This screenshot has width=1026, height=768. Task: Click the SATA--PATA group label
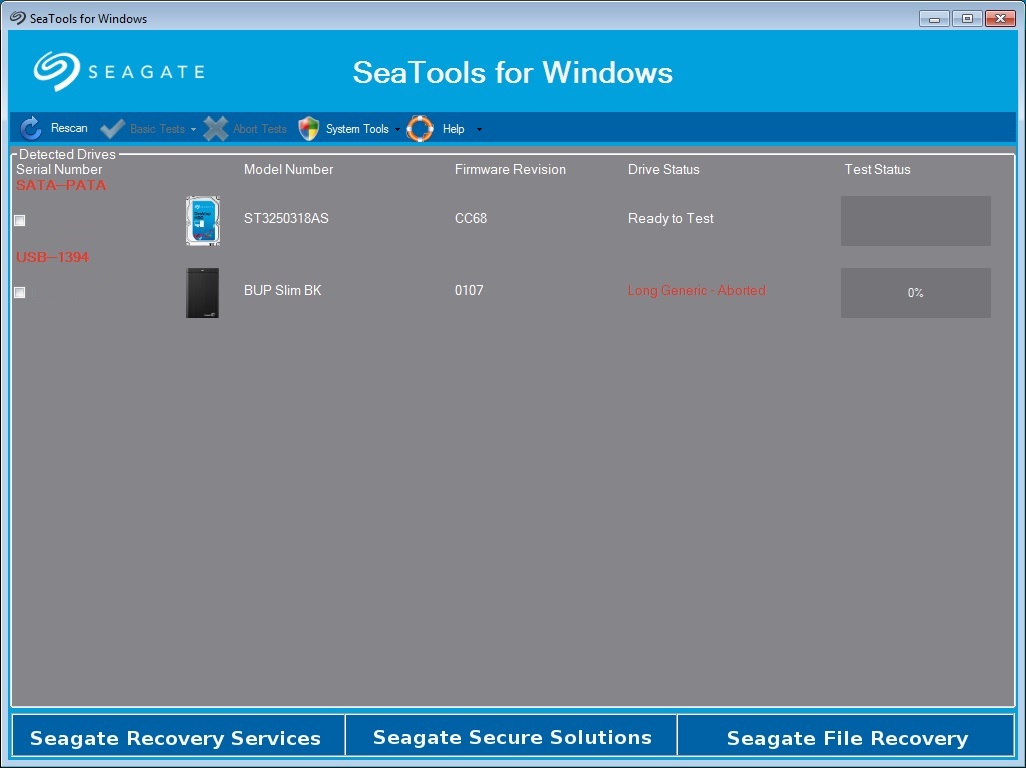click(62, 185)
